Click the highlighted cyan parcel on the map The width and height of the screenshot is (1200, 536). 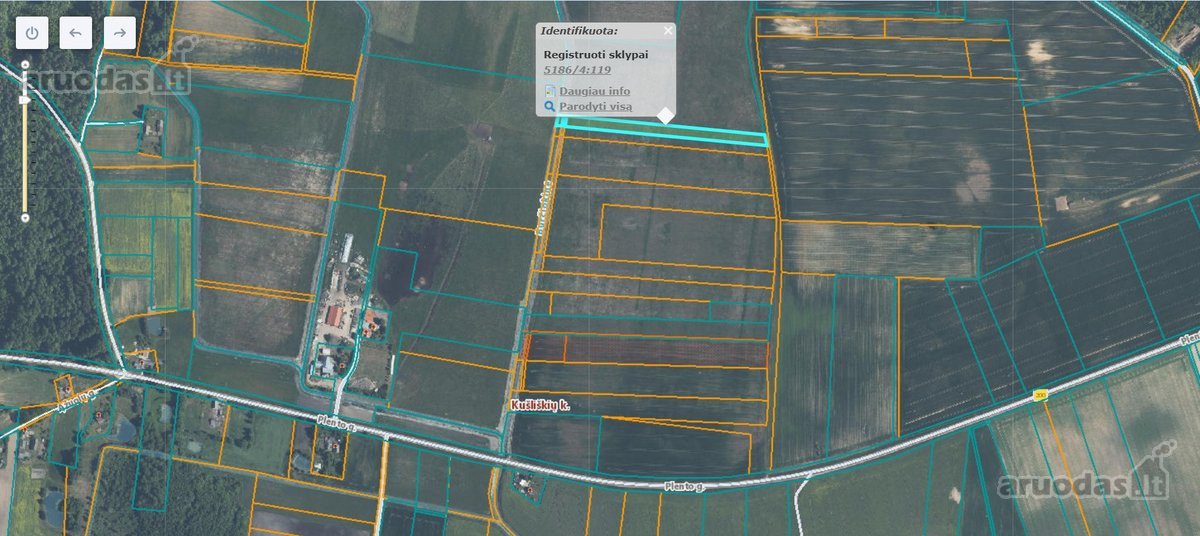[x=662, y=133]
